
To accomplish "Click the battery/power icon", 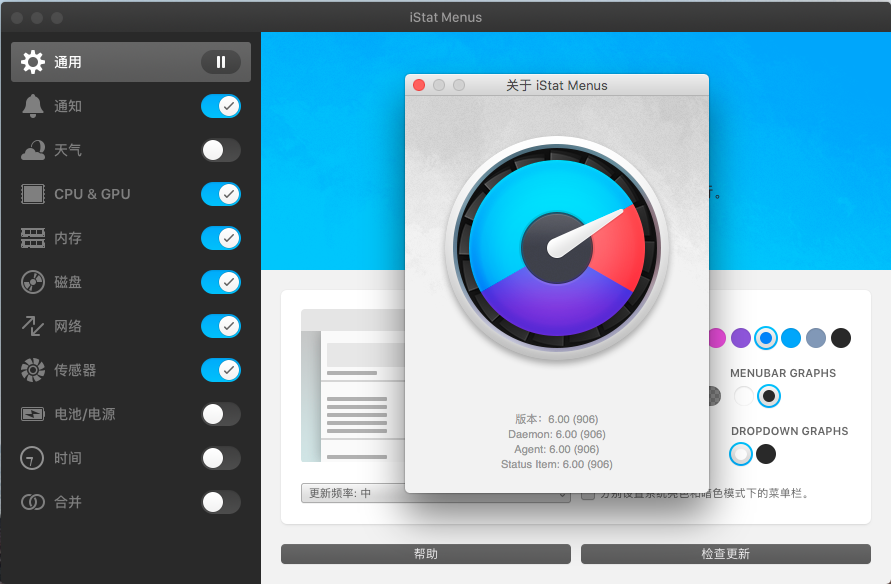I will (x=33, y=414).
